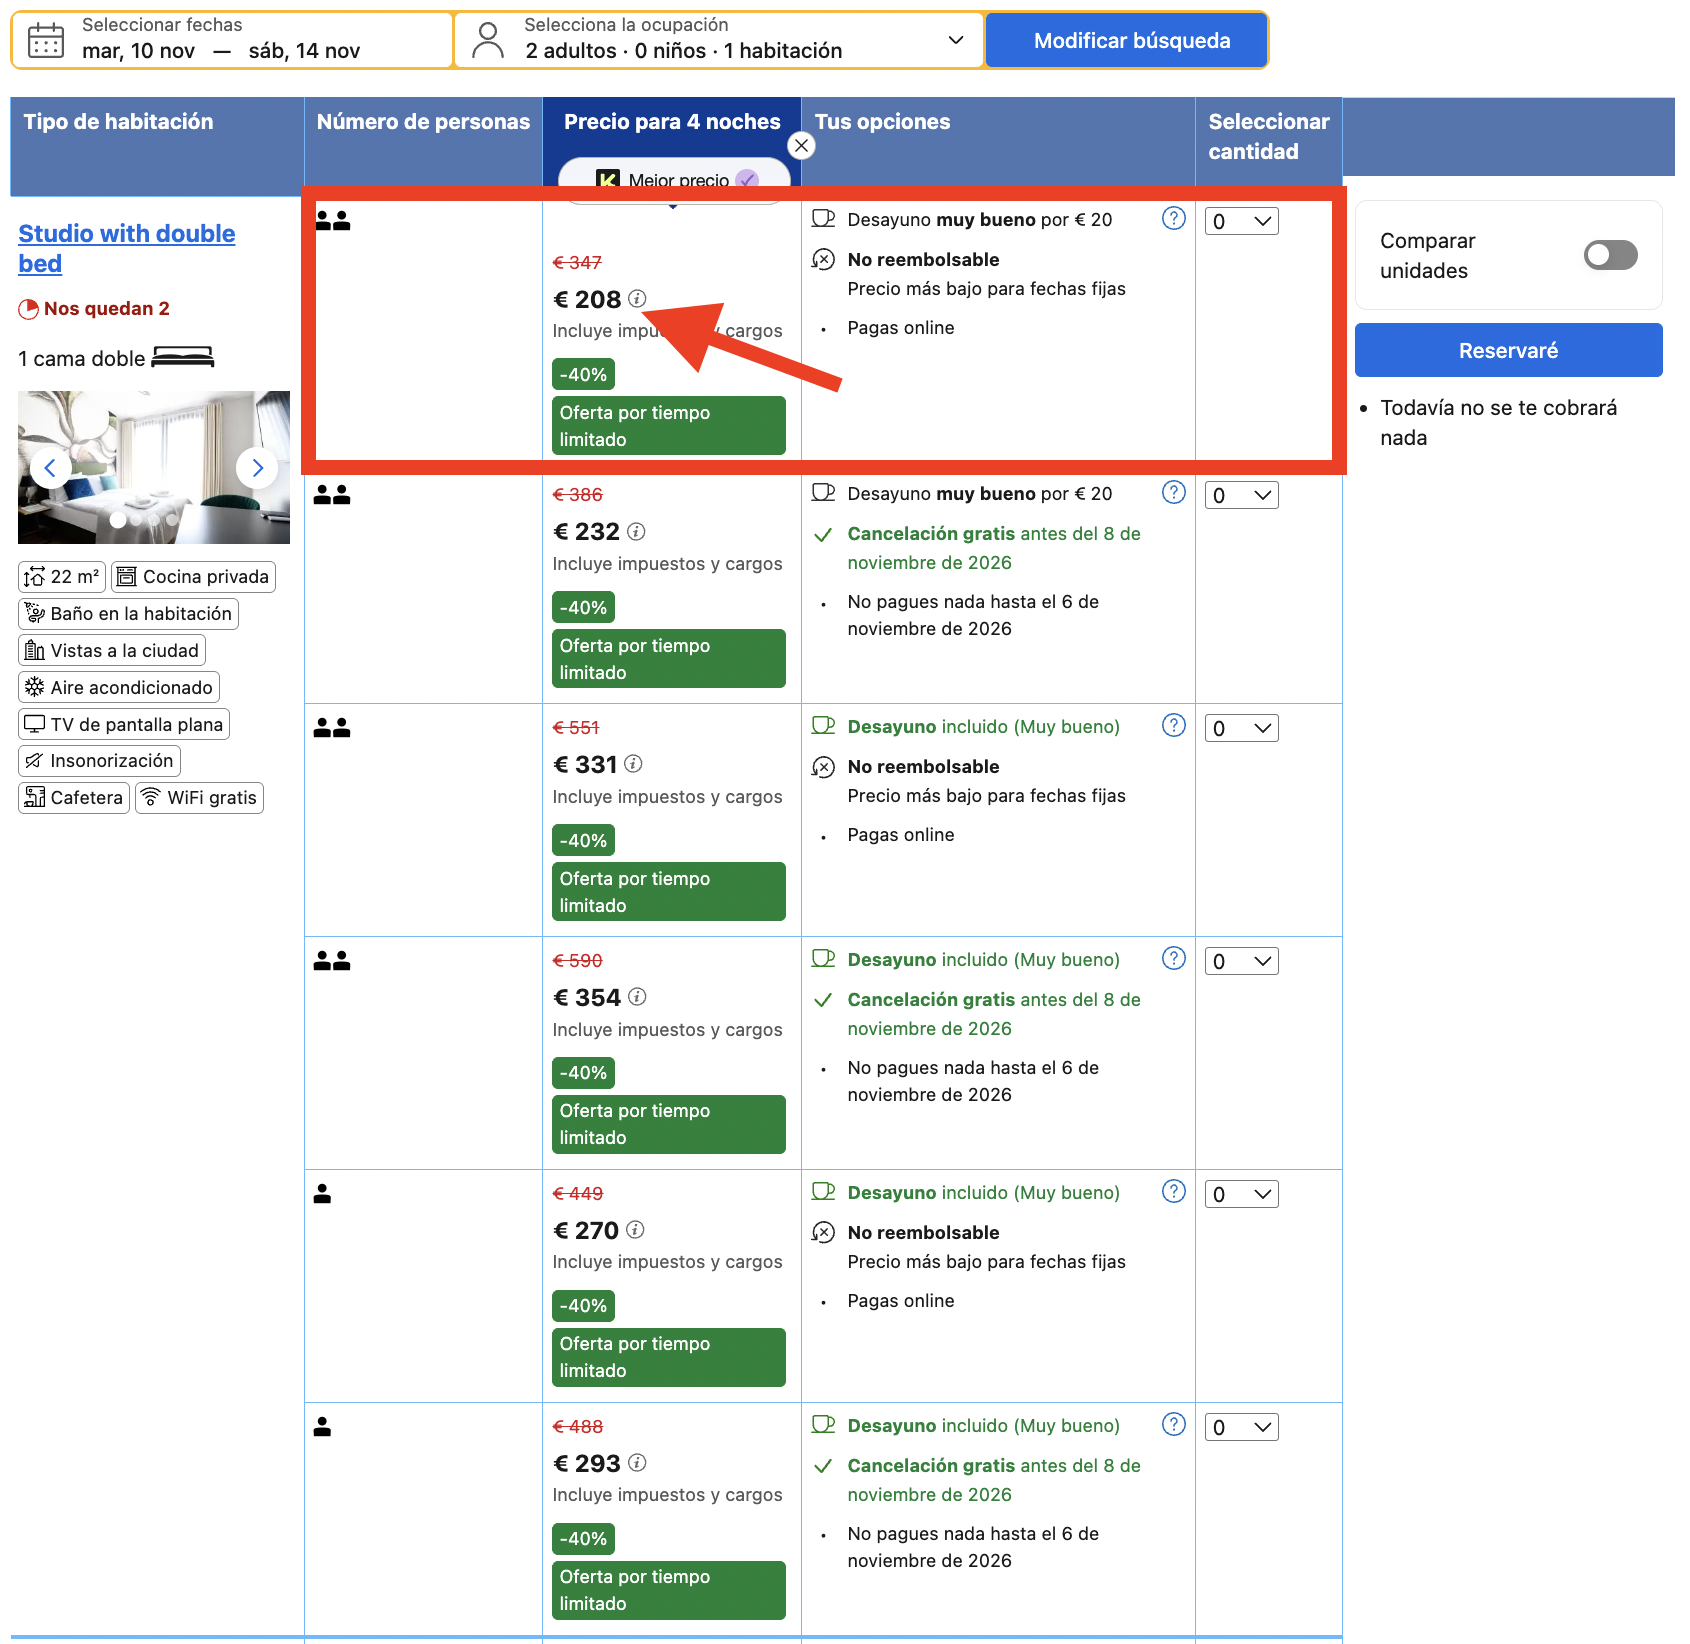
Task: Click the Seleccionar fechas field
Action: click(x=232, y=40)
